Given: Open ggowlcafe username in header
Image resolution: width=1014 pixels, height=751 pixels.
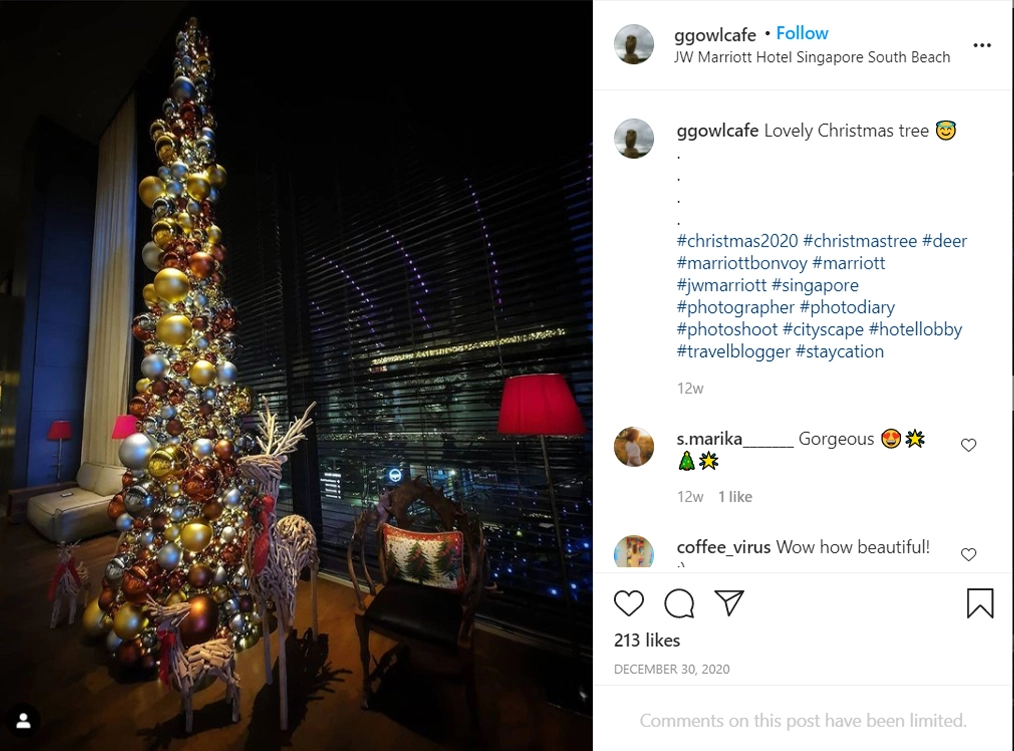Looking at the screenshot, I should (x=715, y=34).
